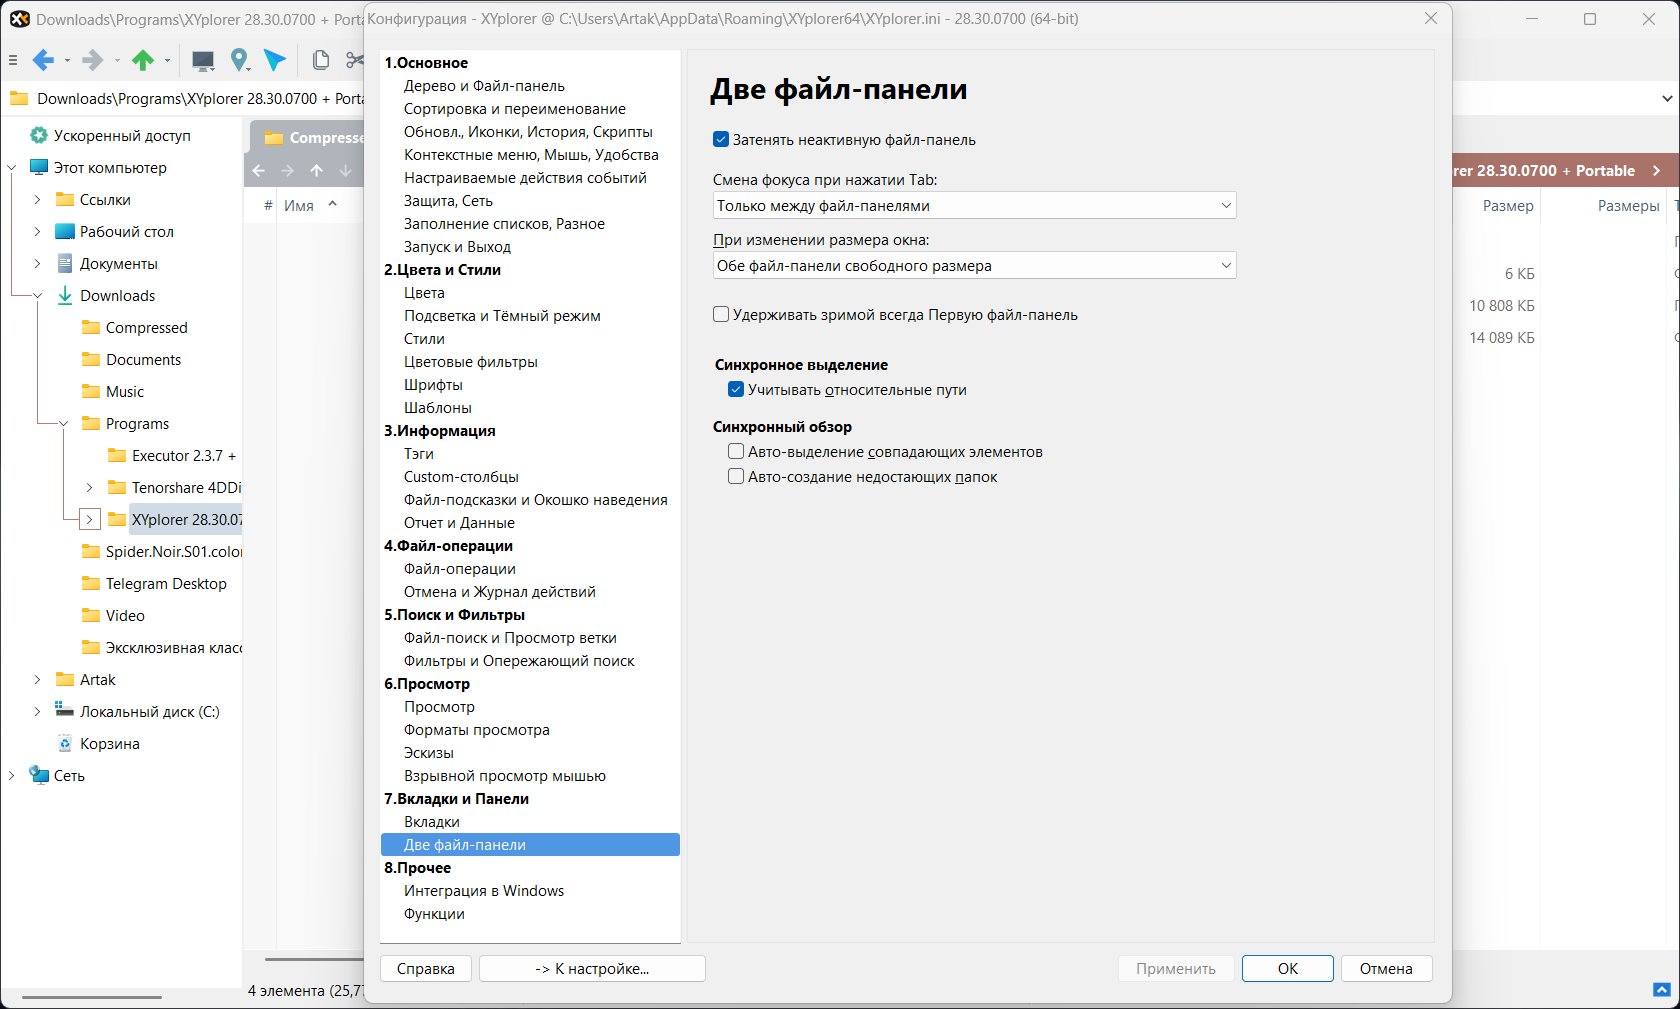Select the Telegram Desktop folder
This screenshot has height=1009, width=1680.
(166, 584)
